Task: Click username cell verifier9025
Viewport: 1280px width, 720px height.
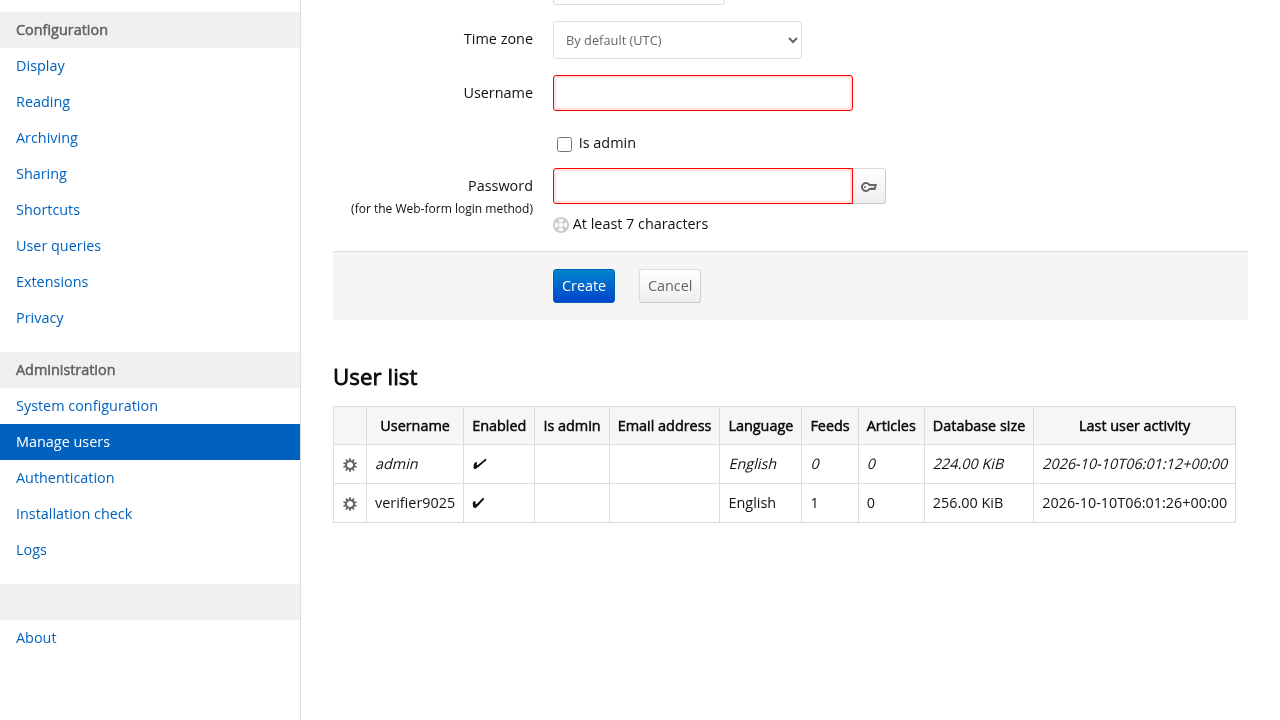Action: (415, 503)
